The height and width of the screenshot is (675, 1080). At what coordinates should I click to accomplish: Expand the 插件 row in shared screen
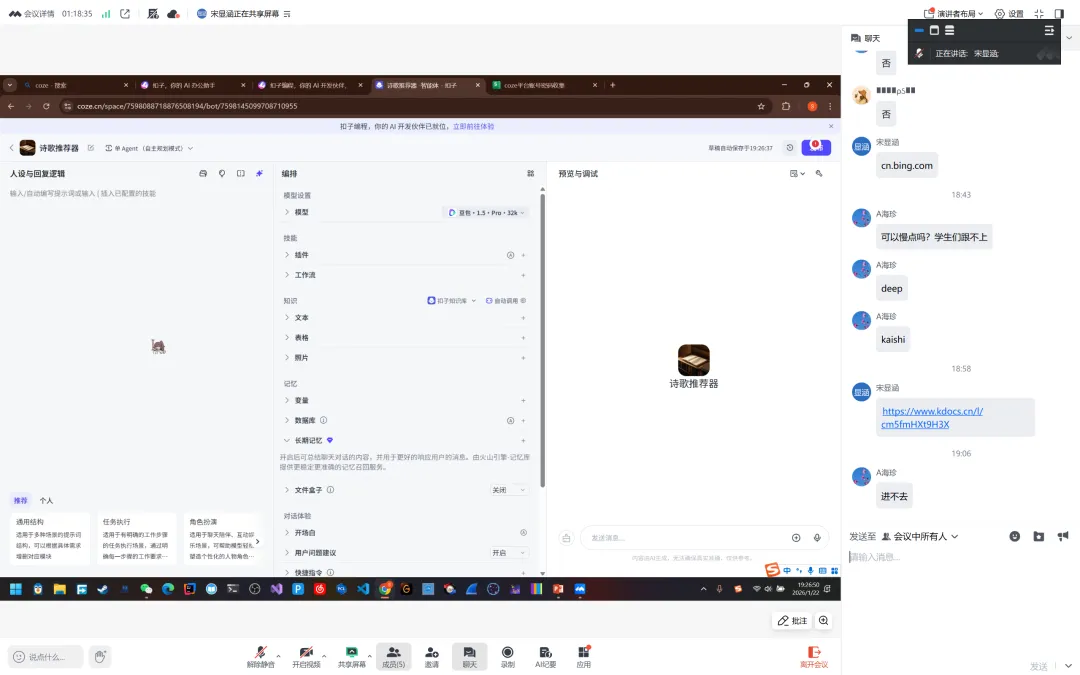click(x=287, y=255)
